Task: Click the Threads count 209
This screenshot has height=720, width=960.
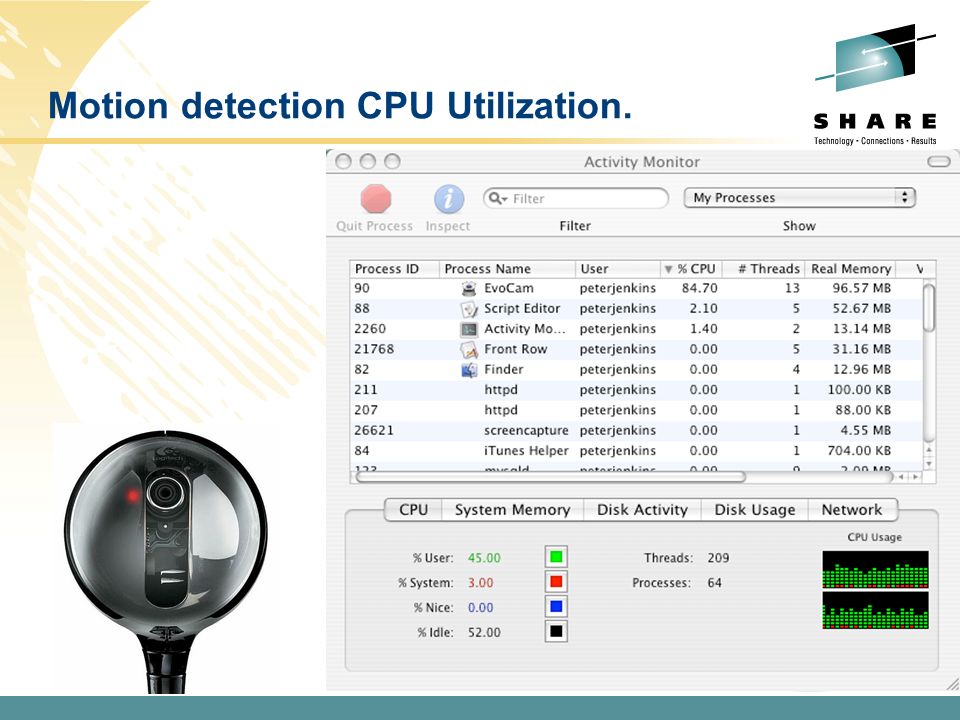Action: (x=718, y=558)
